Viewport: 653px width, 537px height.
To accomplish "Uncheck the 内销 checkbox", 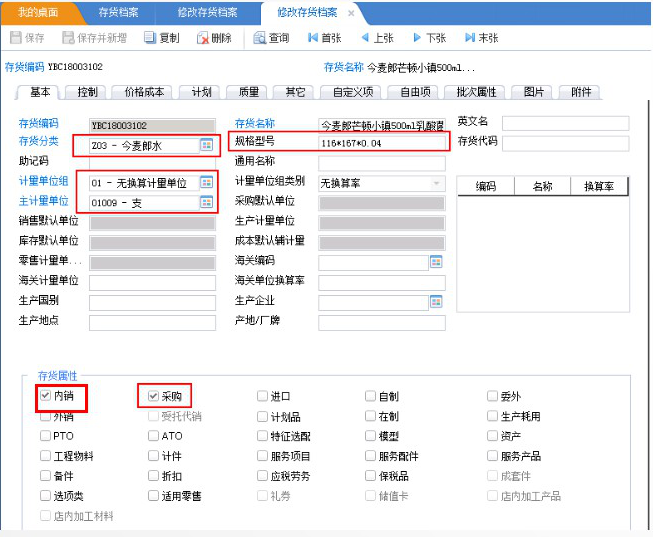I will (45, 396).
